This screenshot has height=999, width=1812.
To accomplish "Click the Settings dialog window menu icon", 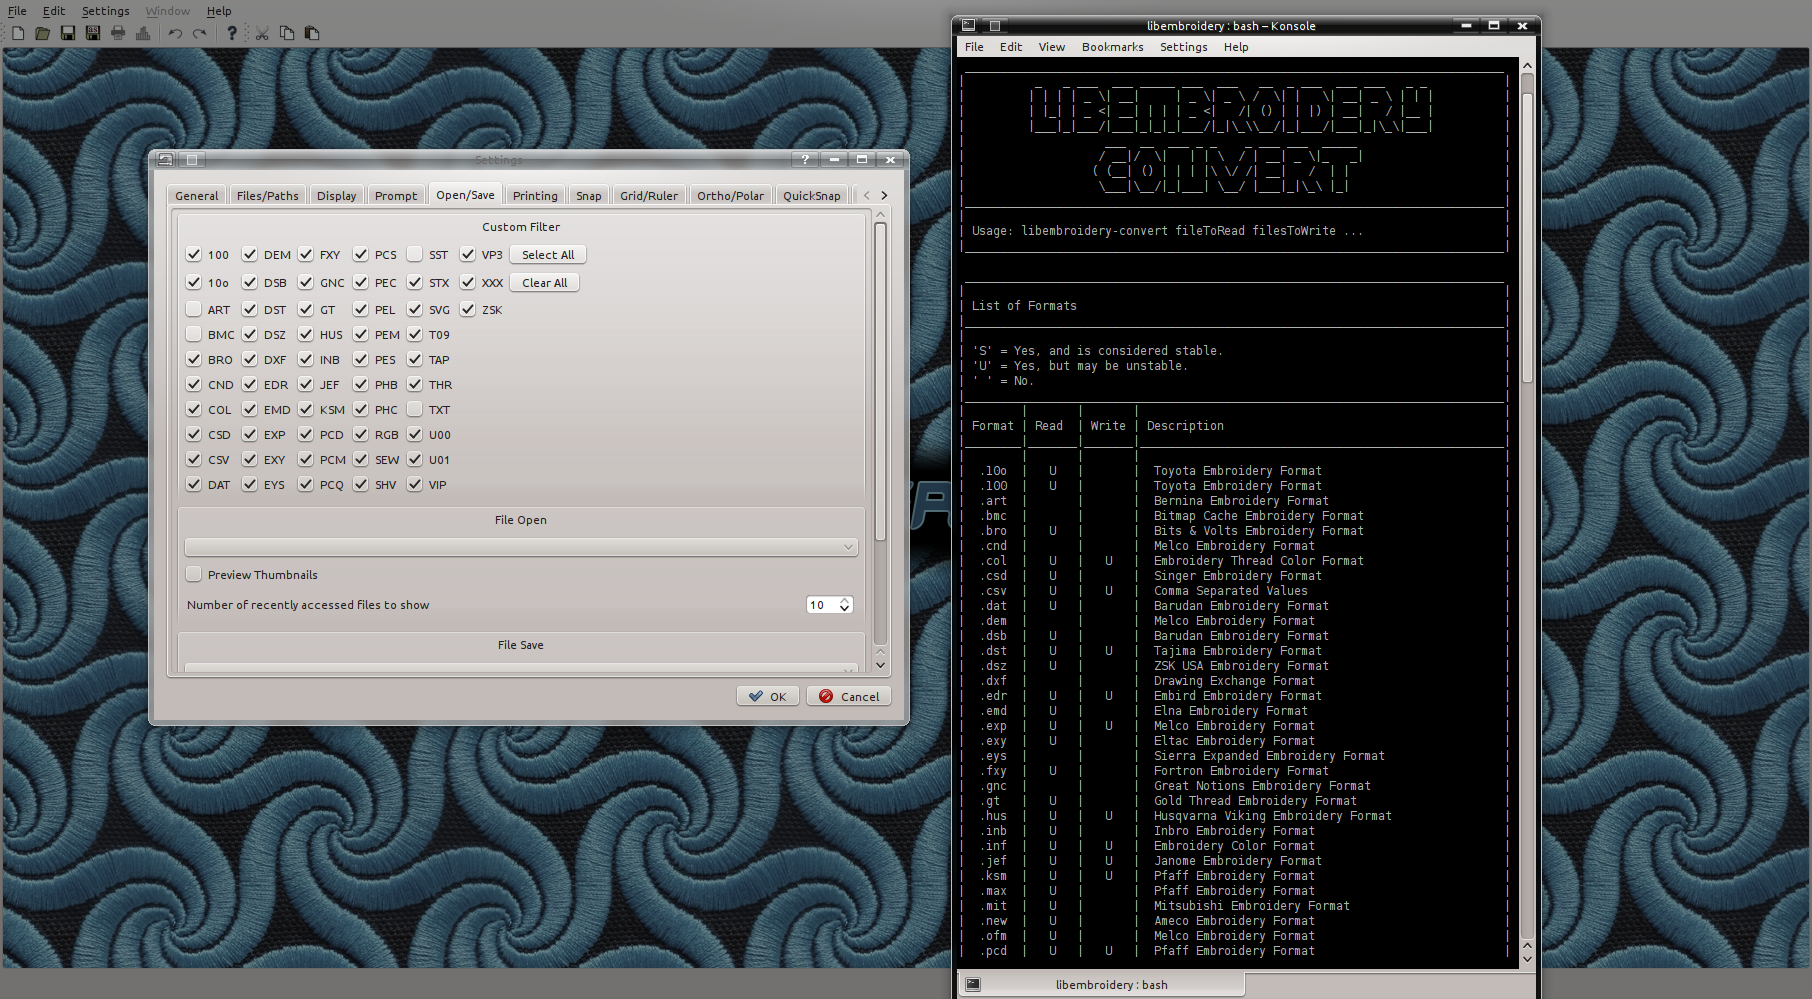I will (166, 159).
